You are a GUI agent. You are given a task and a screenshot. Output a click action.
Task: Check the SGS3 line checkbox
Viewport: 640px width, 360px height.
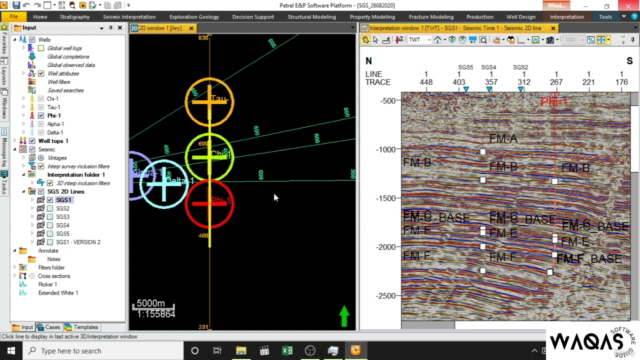click(50, 217)
